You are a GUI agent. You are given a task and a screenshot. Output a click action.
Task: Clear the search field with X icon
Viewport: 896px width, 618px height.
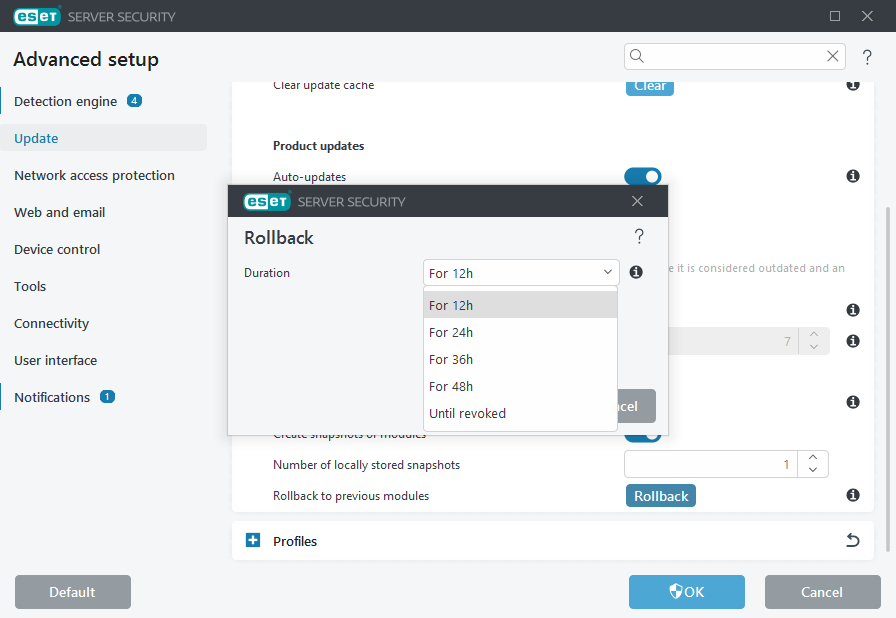click(x=833, y=56)
